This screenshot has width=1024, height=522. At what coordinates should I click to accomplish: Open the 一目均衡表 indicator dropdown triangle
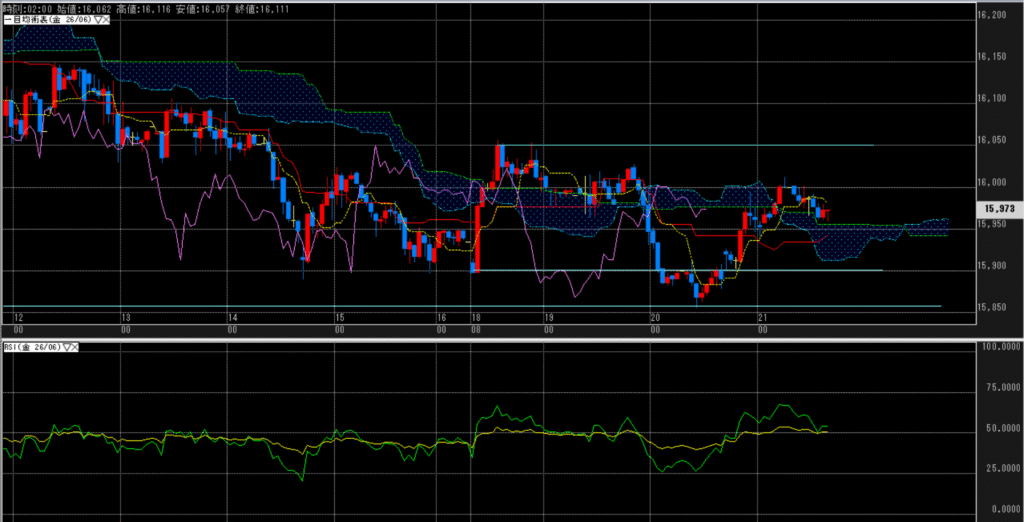click(x=97, y=19)
